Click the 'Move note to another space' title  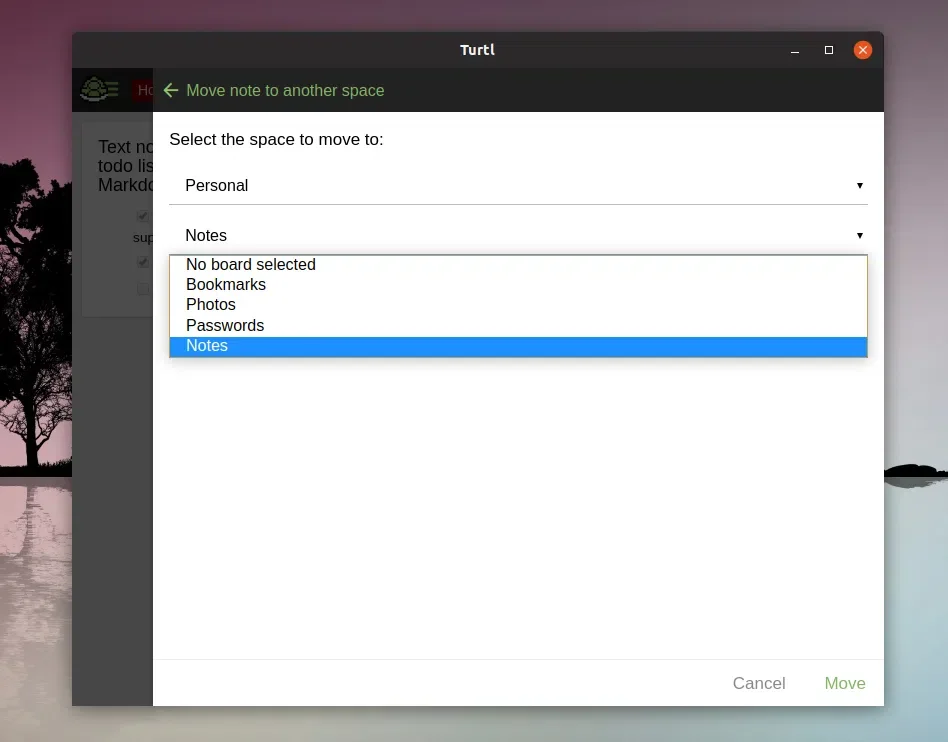[x=285, y=90]
